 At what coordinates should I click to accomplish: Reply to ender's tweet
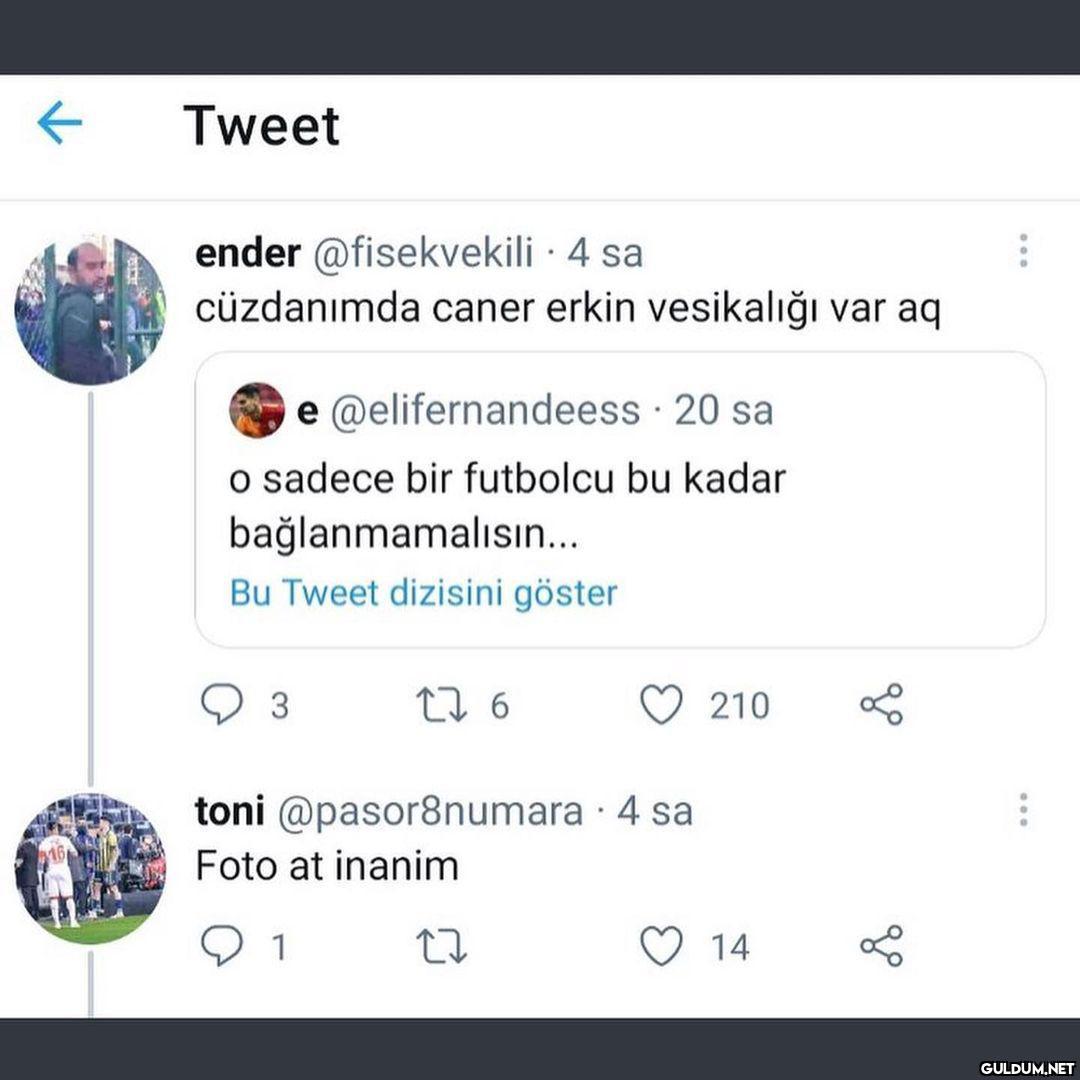coord(221,705)
